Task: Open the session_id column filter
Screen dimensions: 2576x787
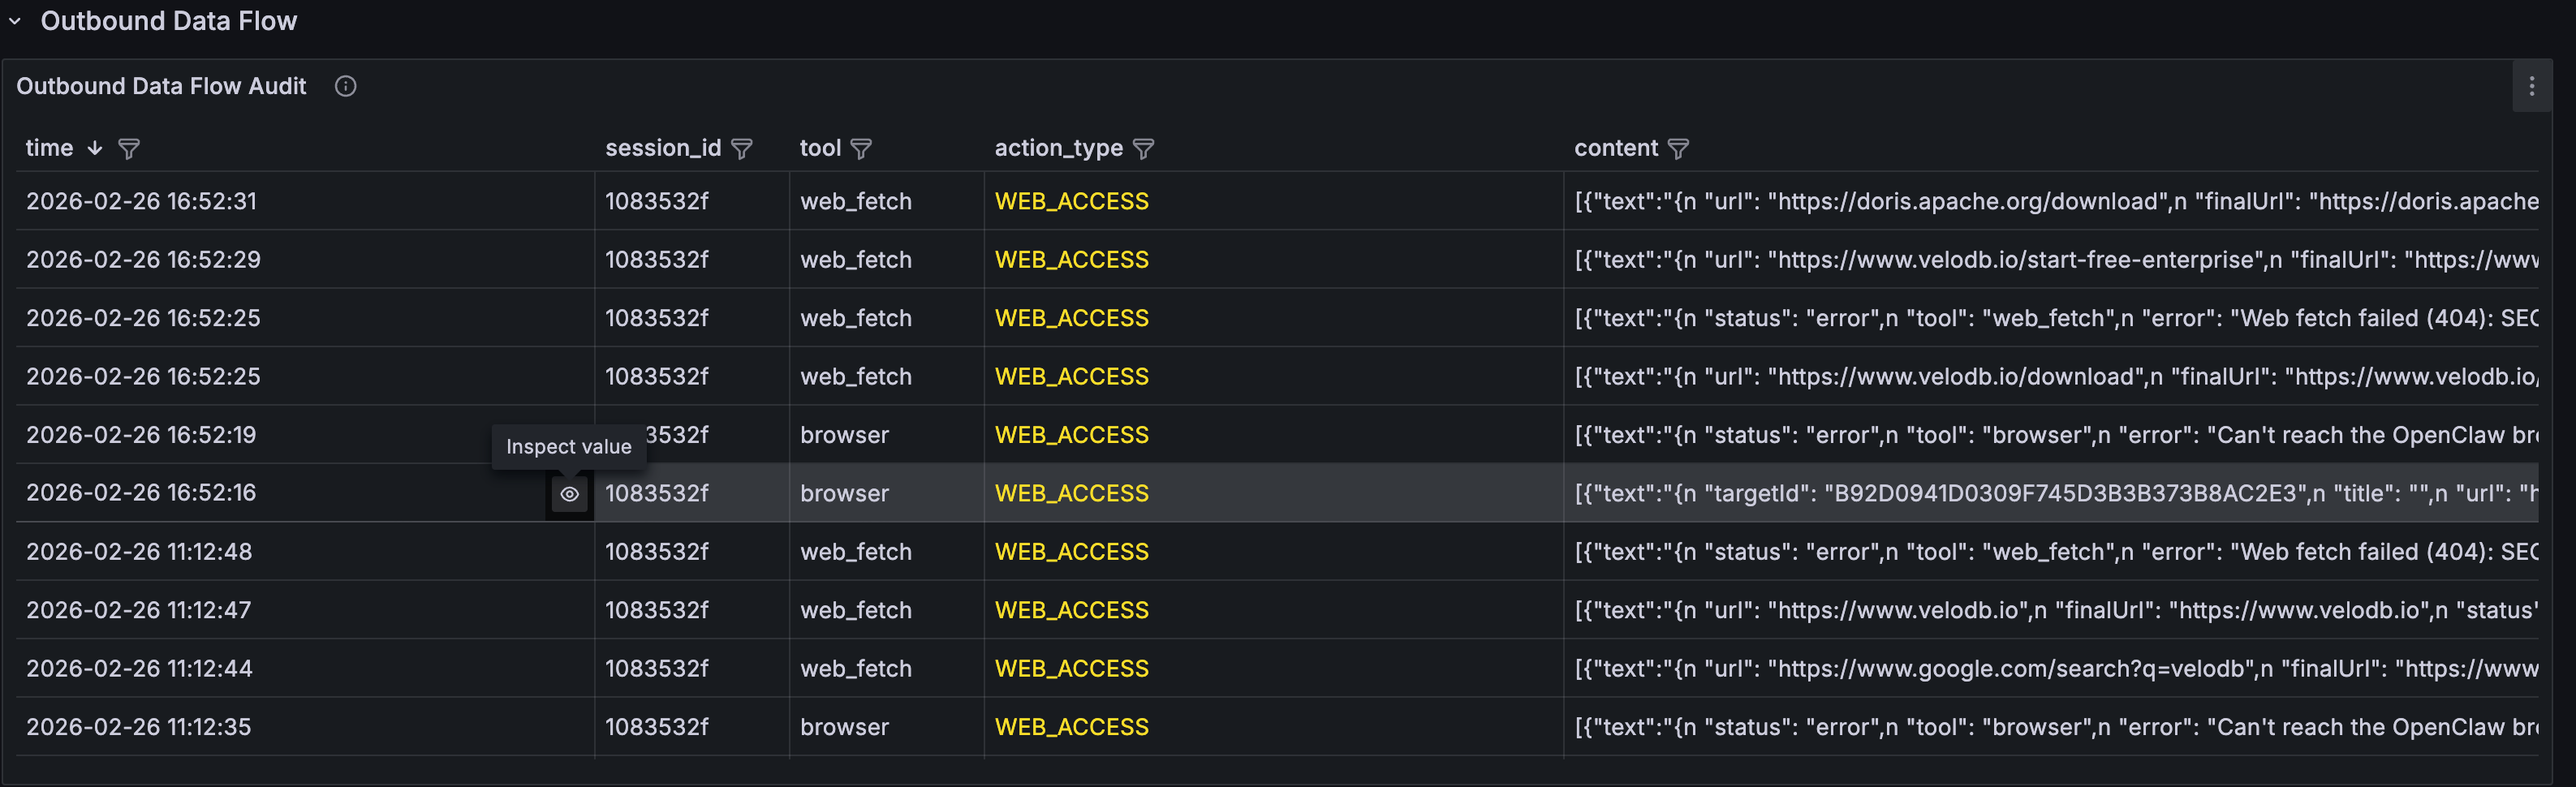Action: [741, 149]
